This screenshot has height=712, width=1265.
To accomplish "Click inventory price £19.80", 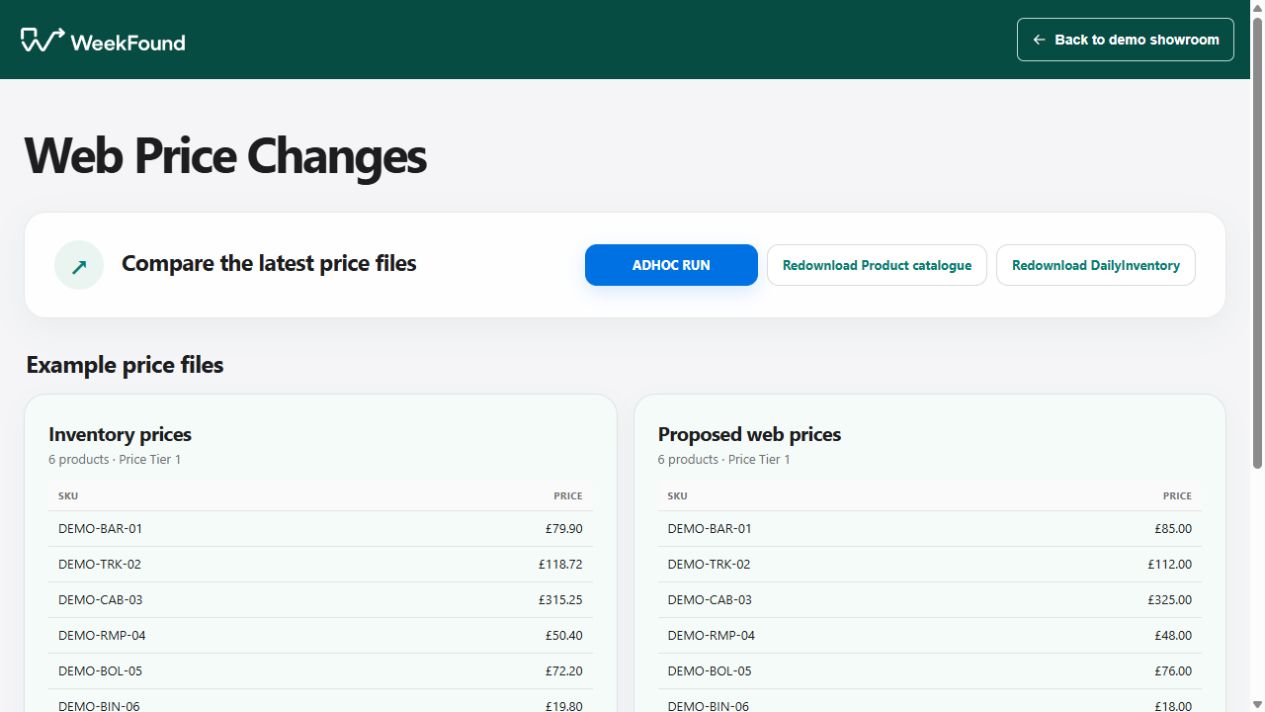I will pyautogui.click(x=564, y=706).
